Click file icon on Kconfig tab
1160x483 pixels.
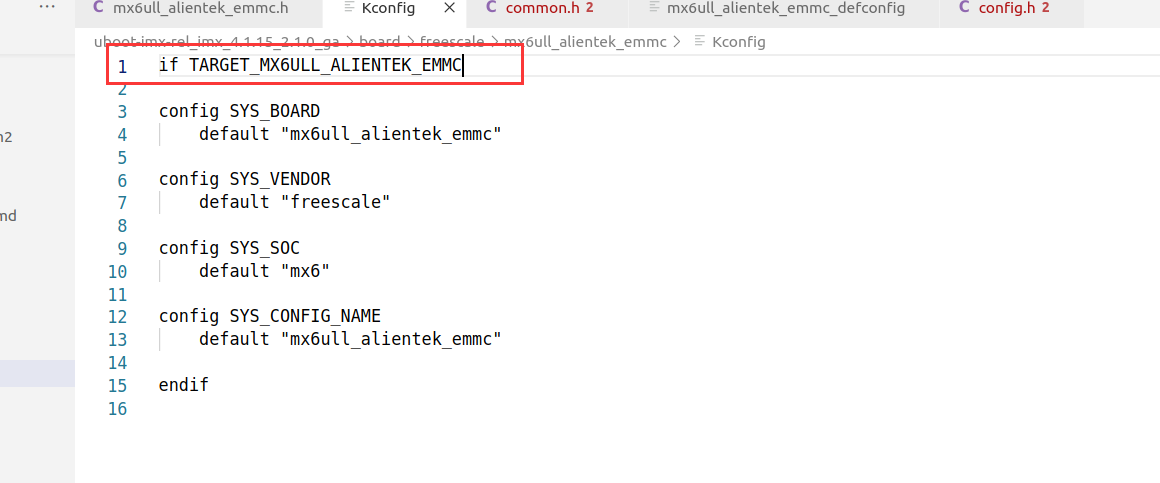pyautogui.click(x=349, y=9)
